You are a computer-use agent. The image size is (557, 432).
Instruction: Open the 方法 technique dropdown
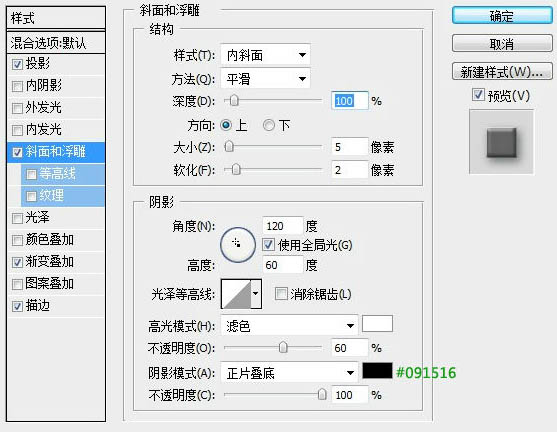click(265, 79)
